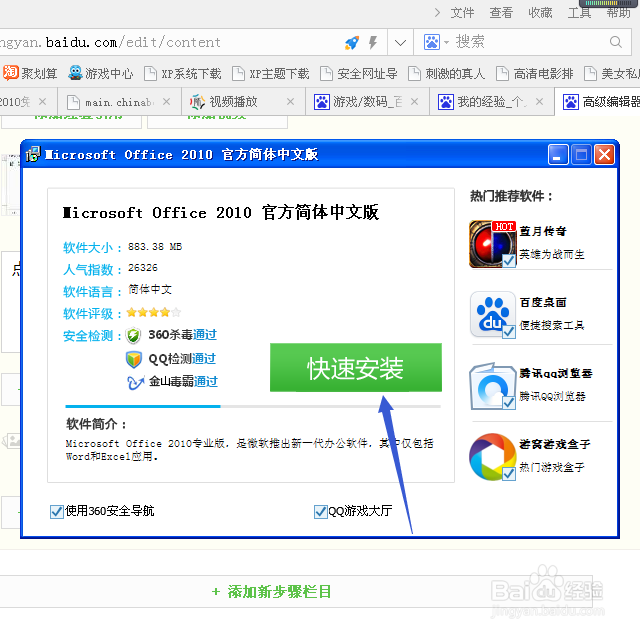This screenshot has width=640, height=633.
Task: Expand the menu bar chevron arrow
Action: coord(437,13)
